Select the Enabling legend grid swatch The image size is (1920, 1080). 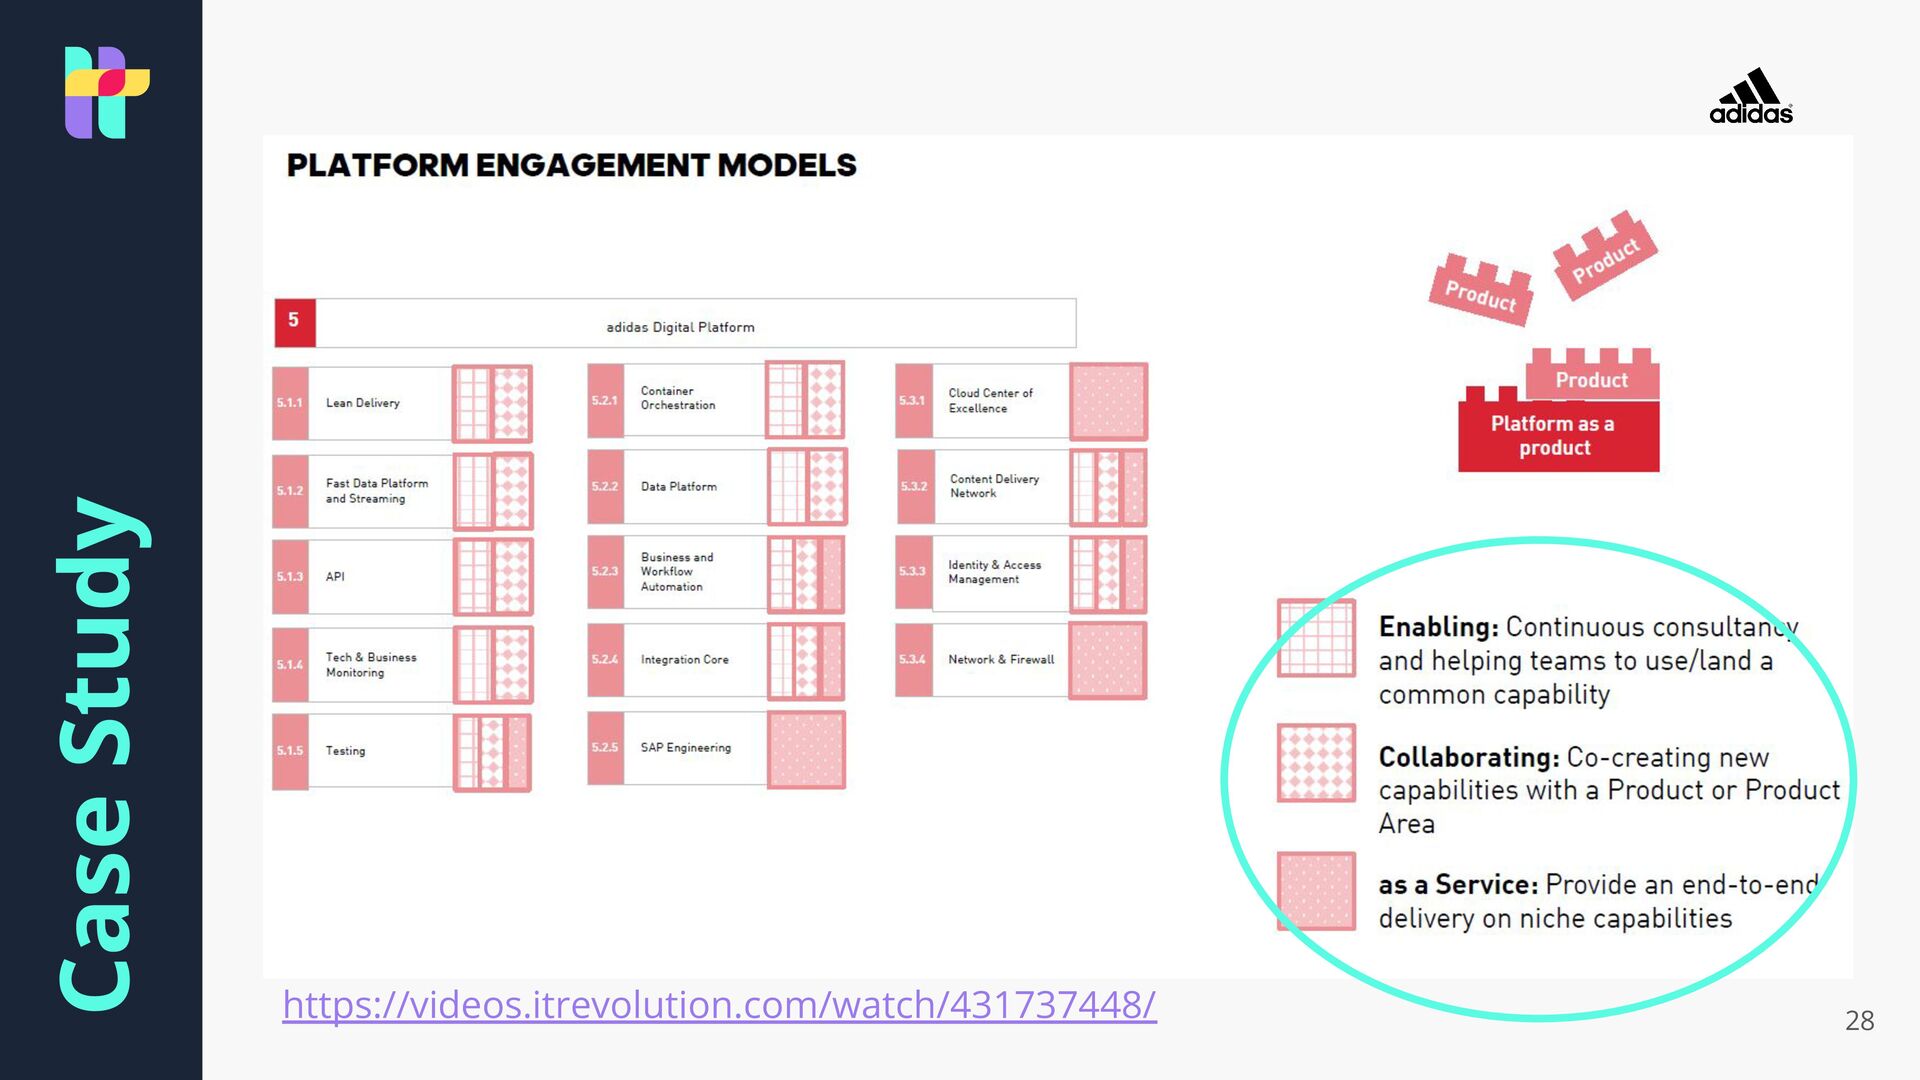pos(1316,638)
